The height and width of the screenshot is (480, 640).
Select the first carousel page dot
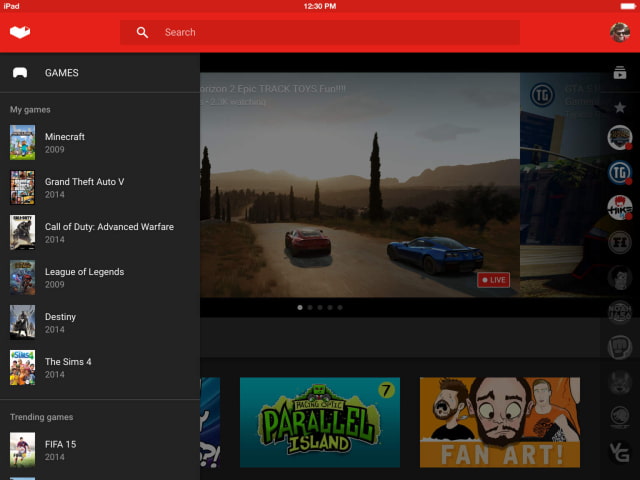[x=300, y=308]
